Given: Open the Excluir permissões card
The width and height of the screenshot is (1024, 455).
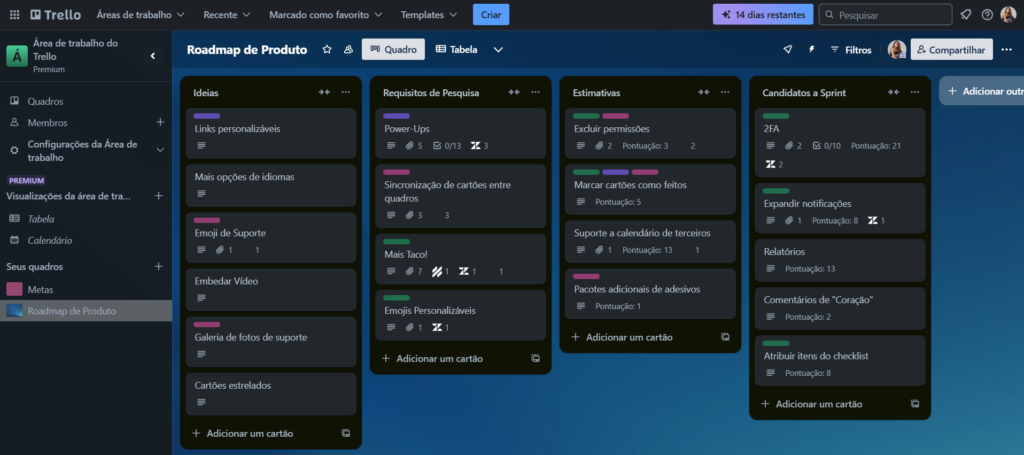Looking at the screenshot, I should 650,133.
